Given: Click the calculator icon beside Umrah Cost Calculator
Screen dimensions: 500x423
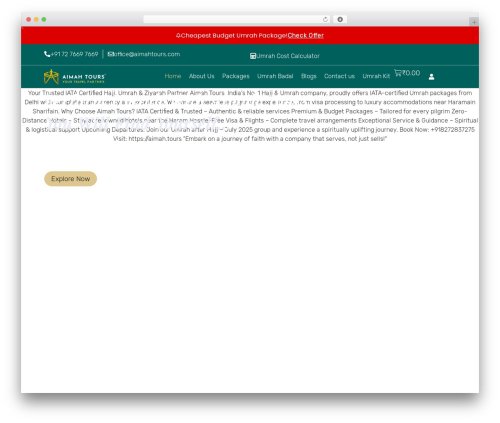Looking at the screenshot, I should click(253, 56).
